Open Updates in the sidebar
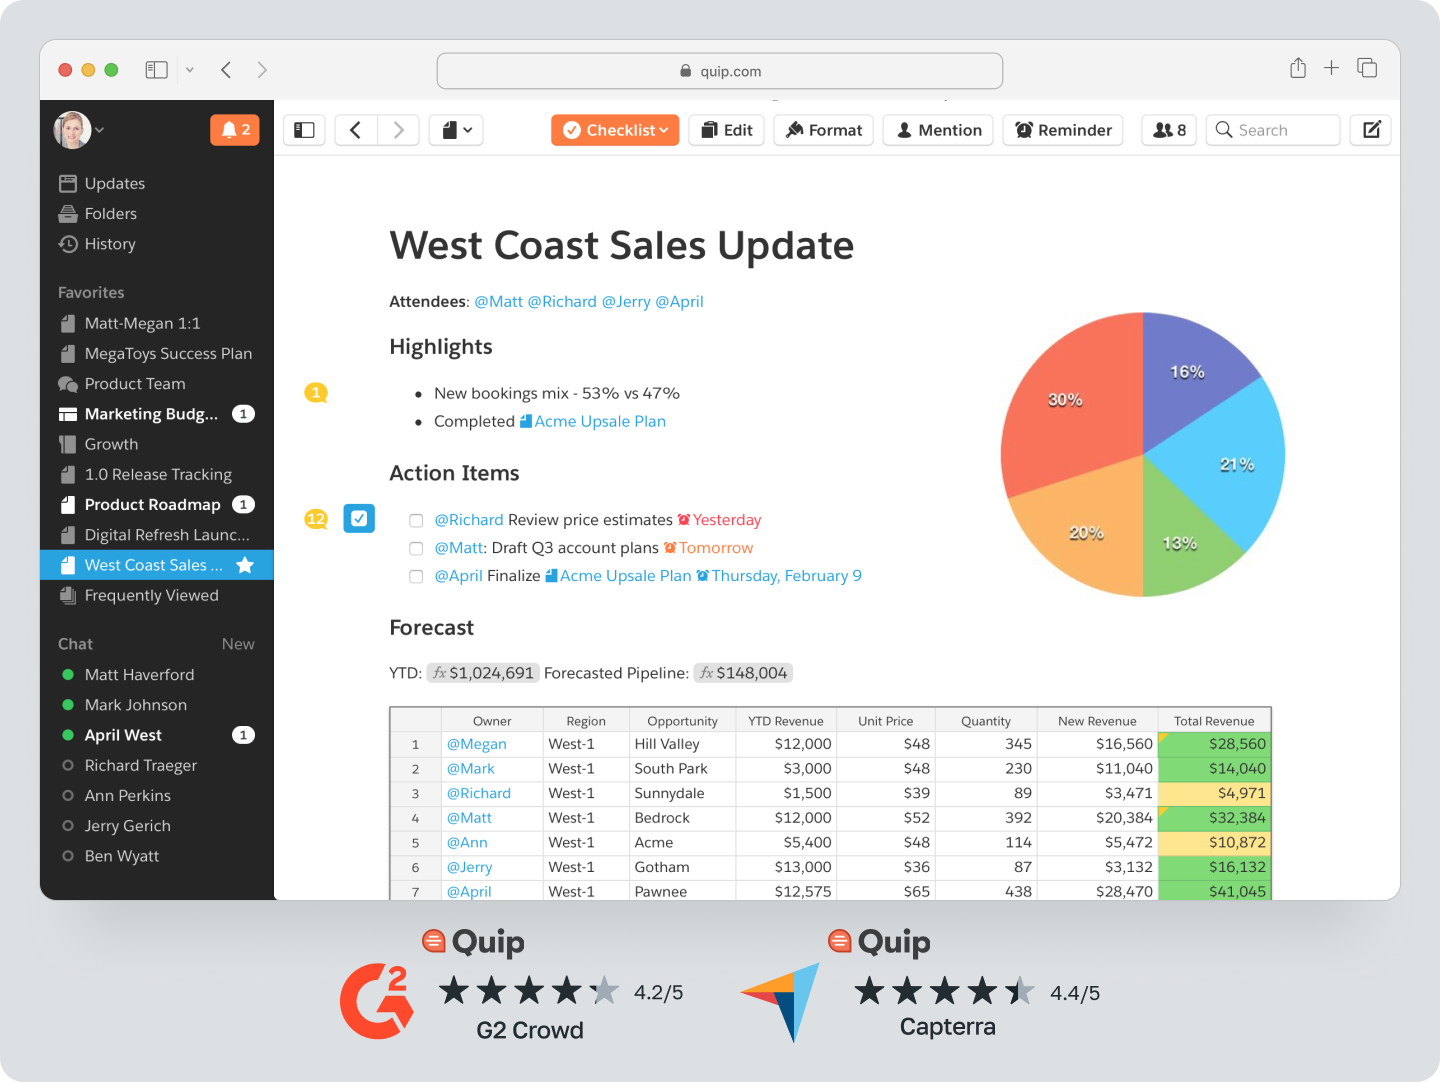The width and height of the screenshot is (1440, 1082). point(114,184)
